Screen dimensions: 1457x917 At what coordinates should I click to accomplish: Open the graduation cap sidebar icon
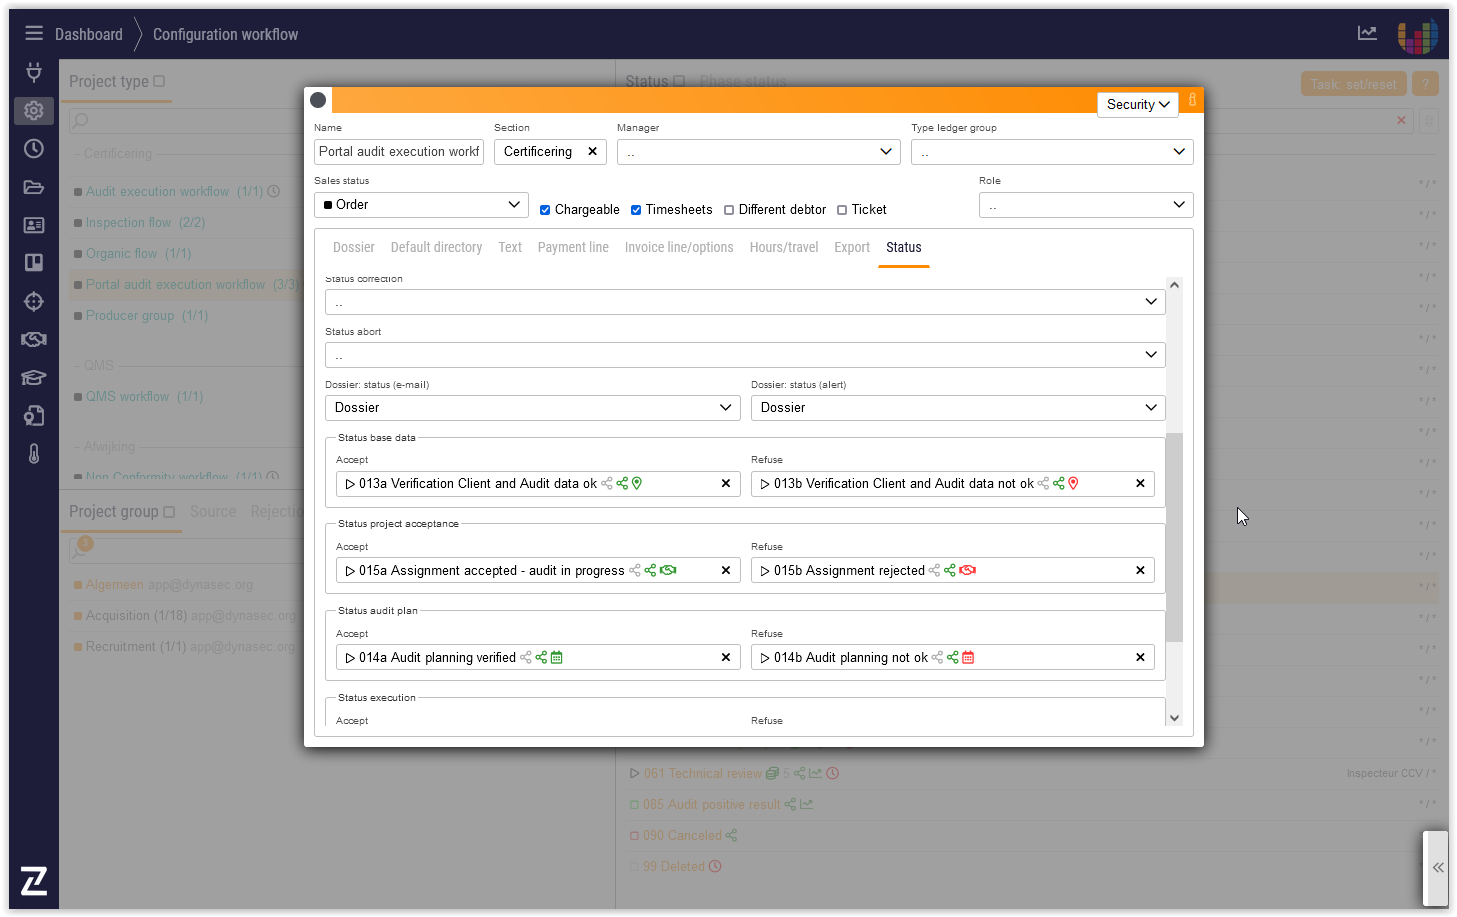[34, 378]
